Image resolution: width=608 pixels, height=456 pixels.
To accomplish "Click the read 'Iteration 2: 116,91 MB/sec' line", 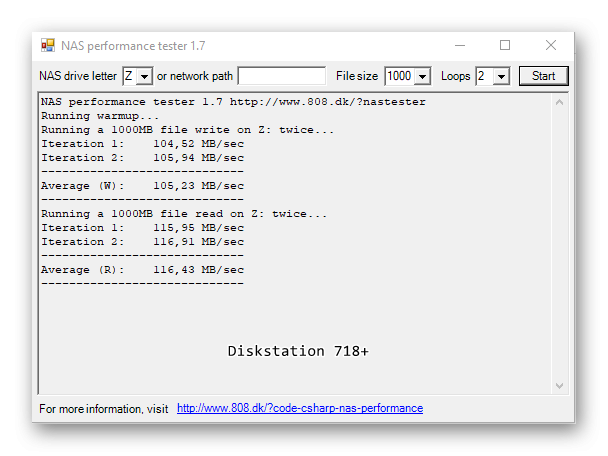I will 142,242.
